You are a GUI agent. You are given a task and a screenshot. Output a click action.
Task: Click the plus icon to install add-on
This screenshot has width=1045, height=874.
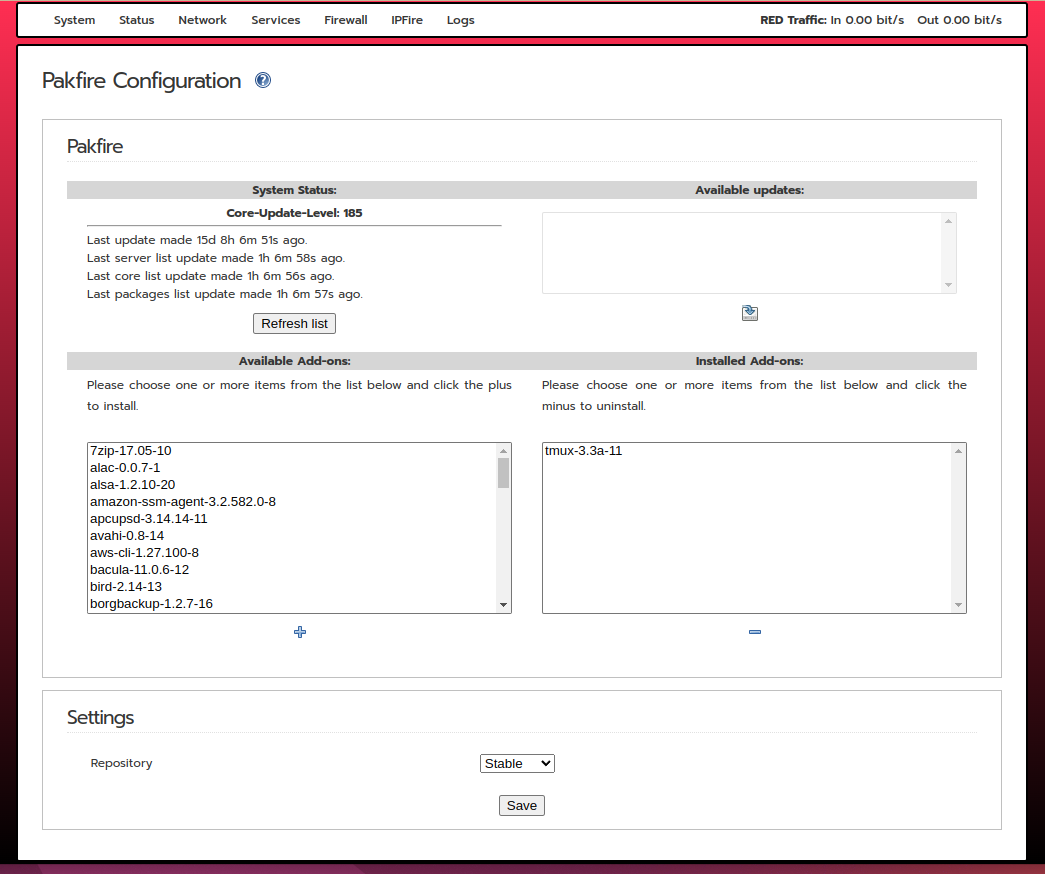click(x=300, y=632)
